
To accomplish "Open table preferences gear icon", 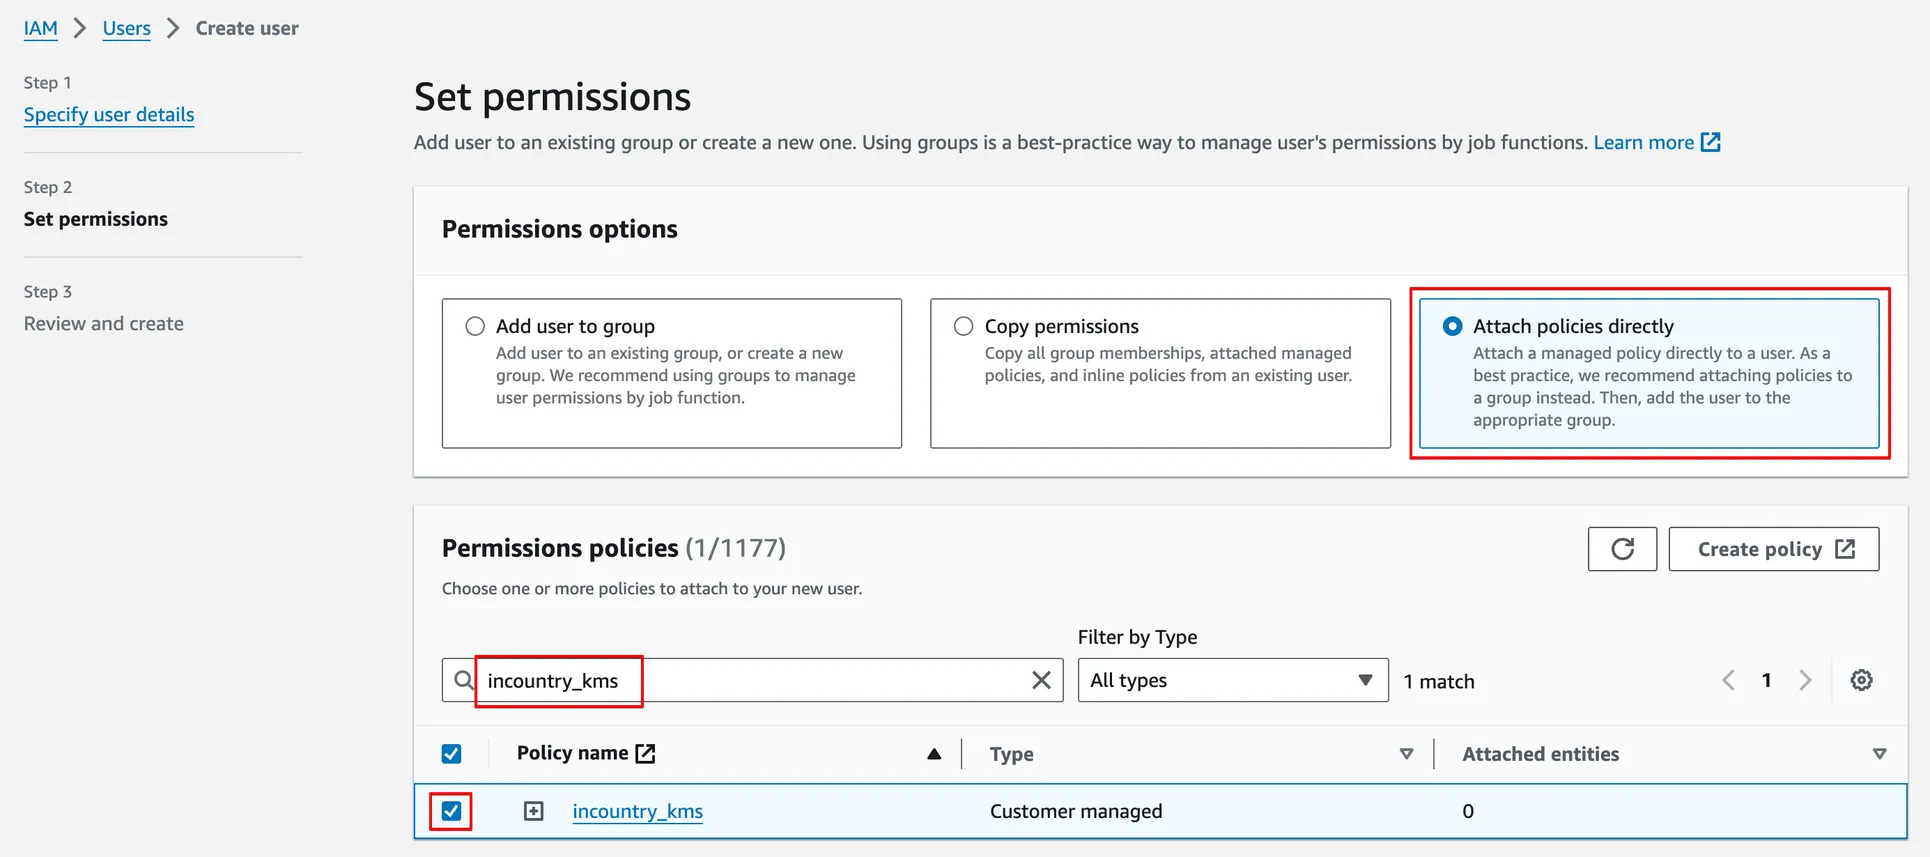I will click(x=1860, y=680).
